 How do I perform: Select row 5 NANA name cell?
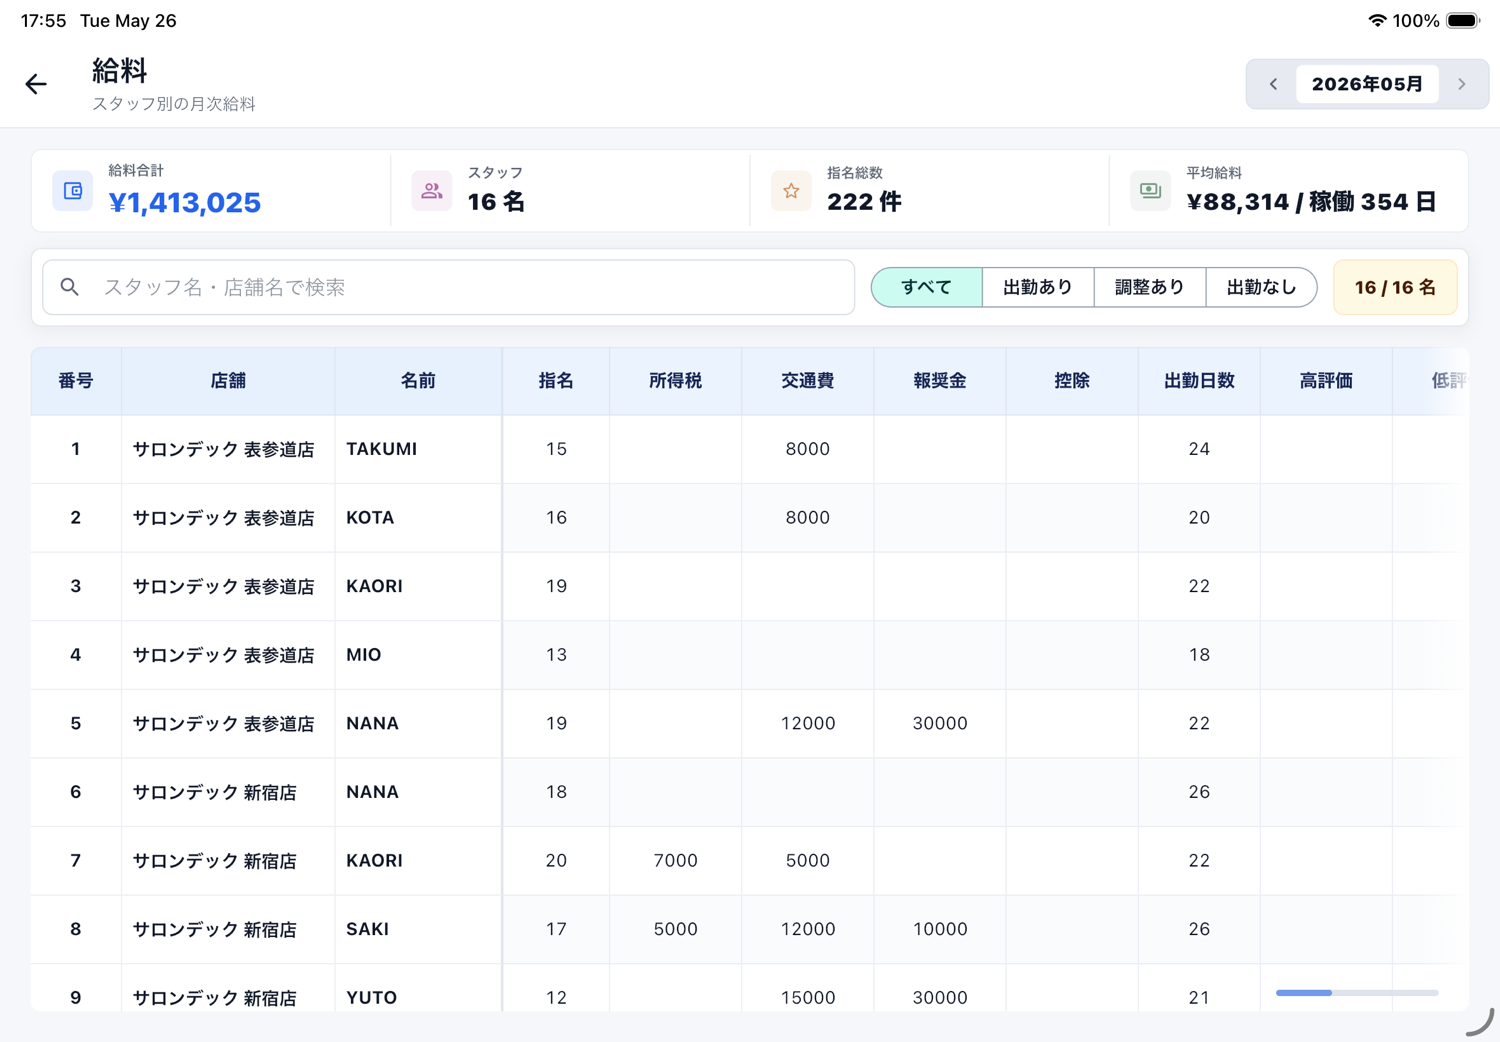pos(418,723)
